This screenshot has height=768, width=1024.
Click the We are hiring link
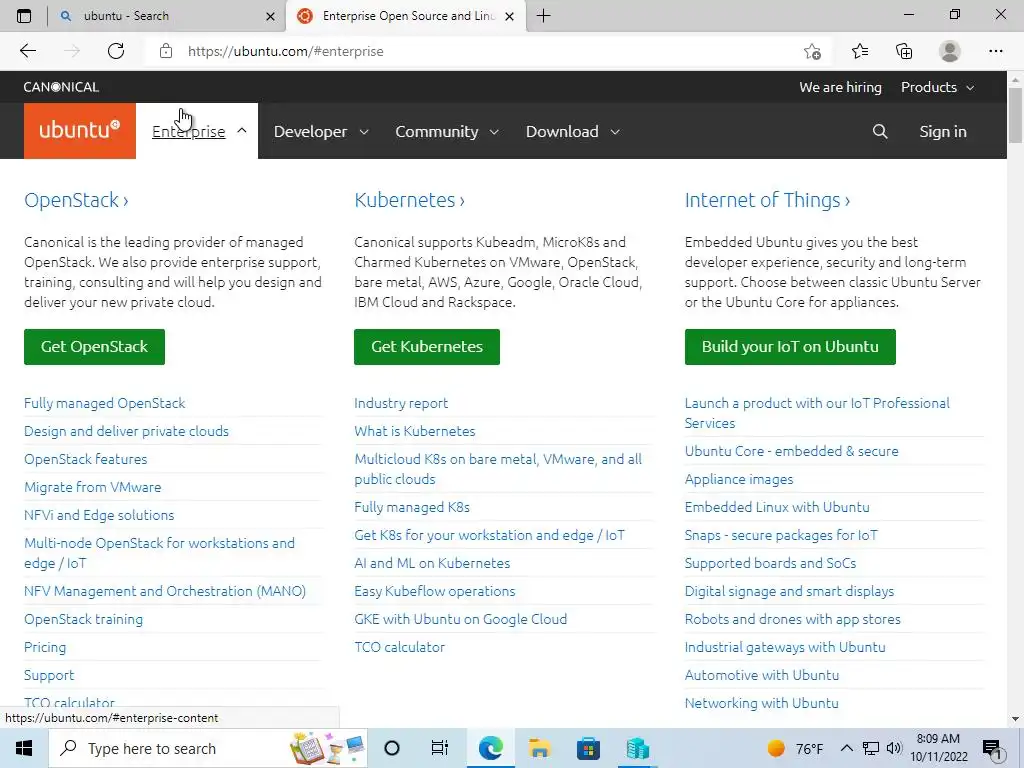(840, 87)
